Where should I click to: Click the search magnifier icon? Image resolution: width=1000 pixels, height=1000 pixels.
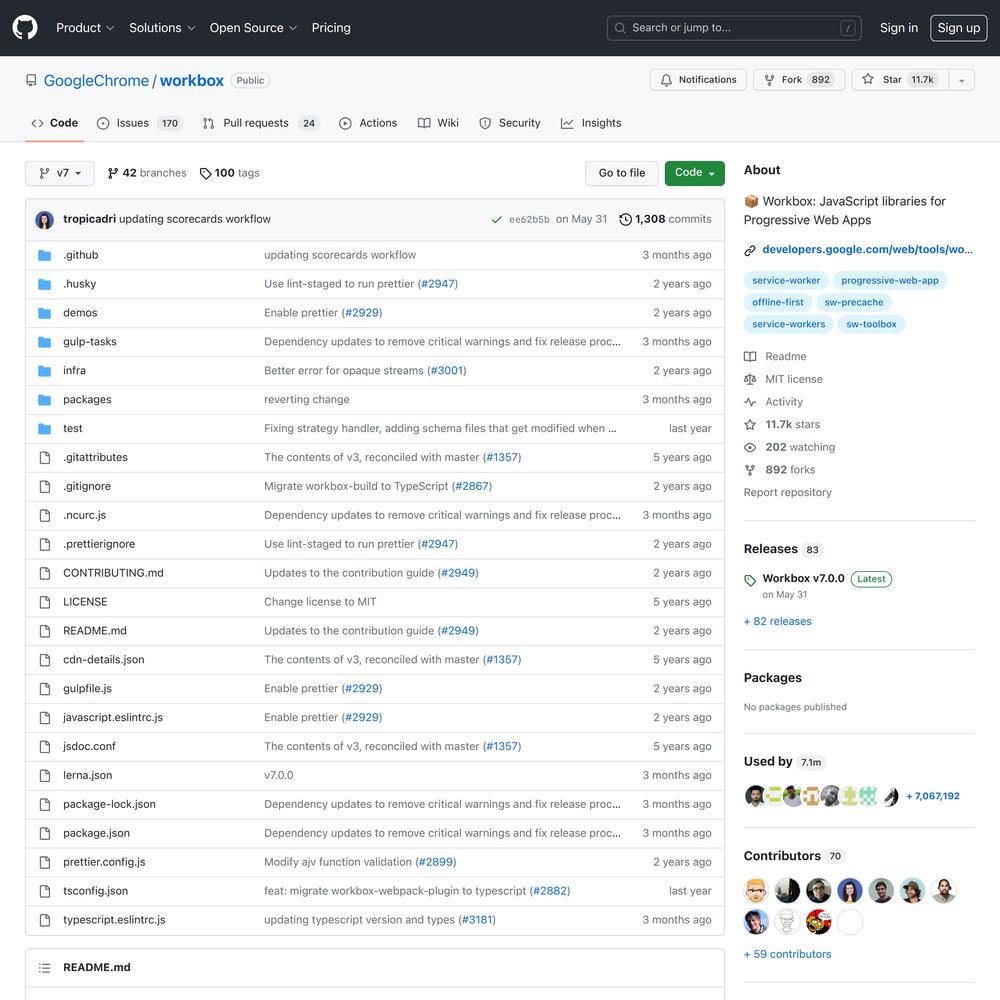[619, 28]
